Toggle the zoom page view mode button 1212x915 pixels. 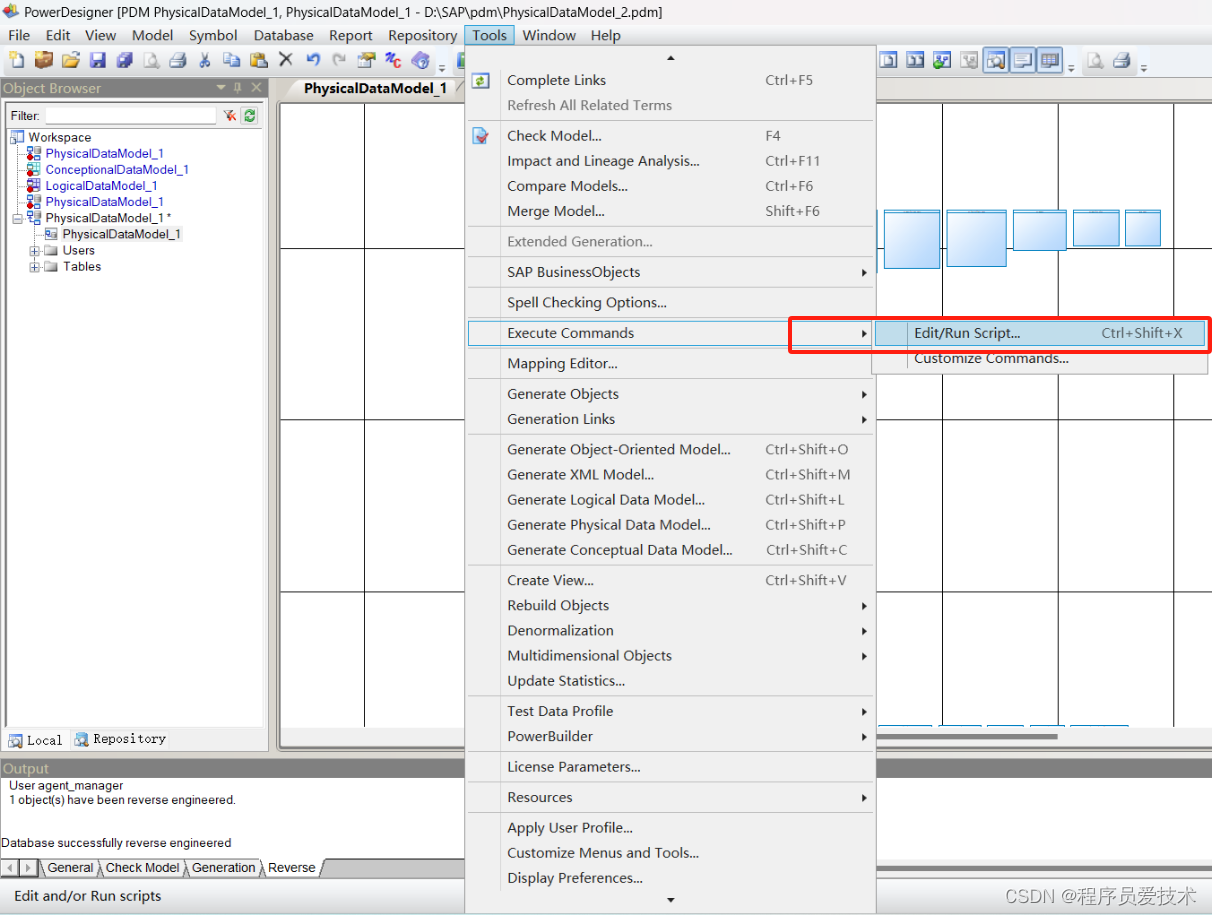point(996,60)
